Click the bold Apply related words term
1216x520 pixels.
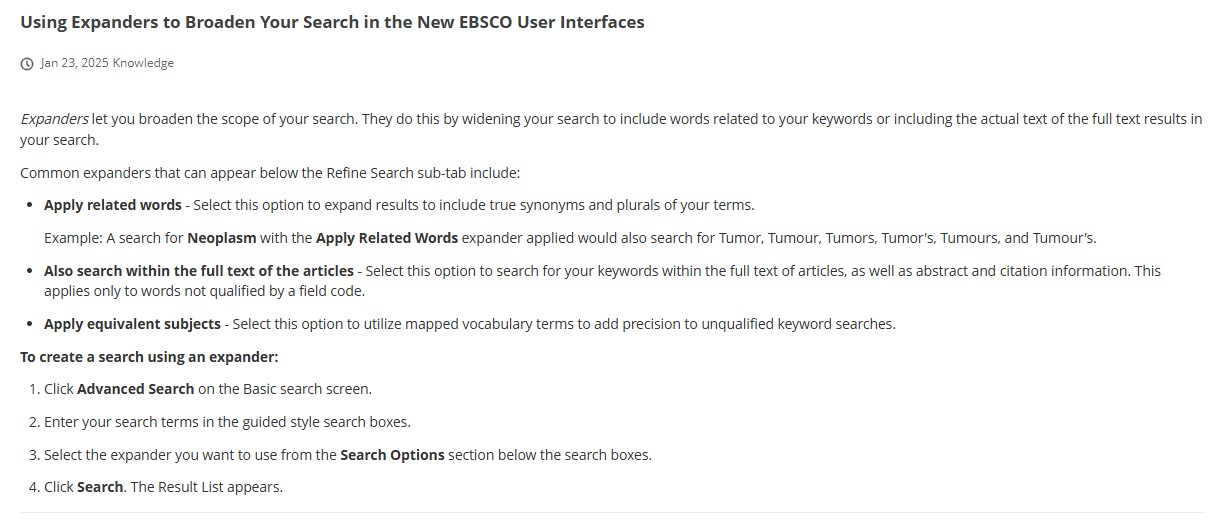(x=112, y=205)
